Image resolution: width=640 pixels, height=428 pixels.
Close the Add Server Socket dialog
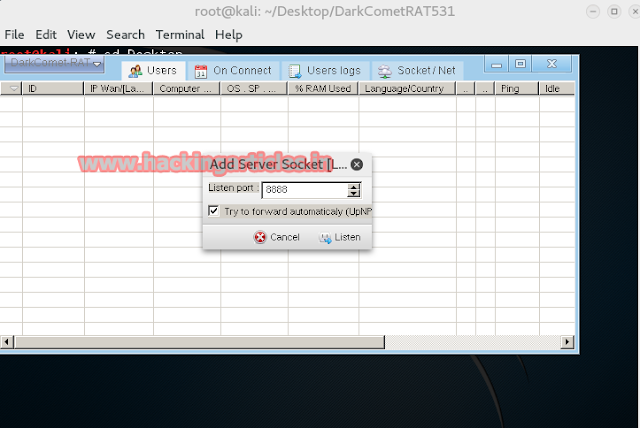357,164
